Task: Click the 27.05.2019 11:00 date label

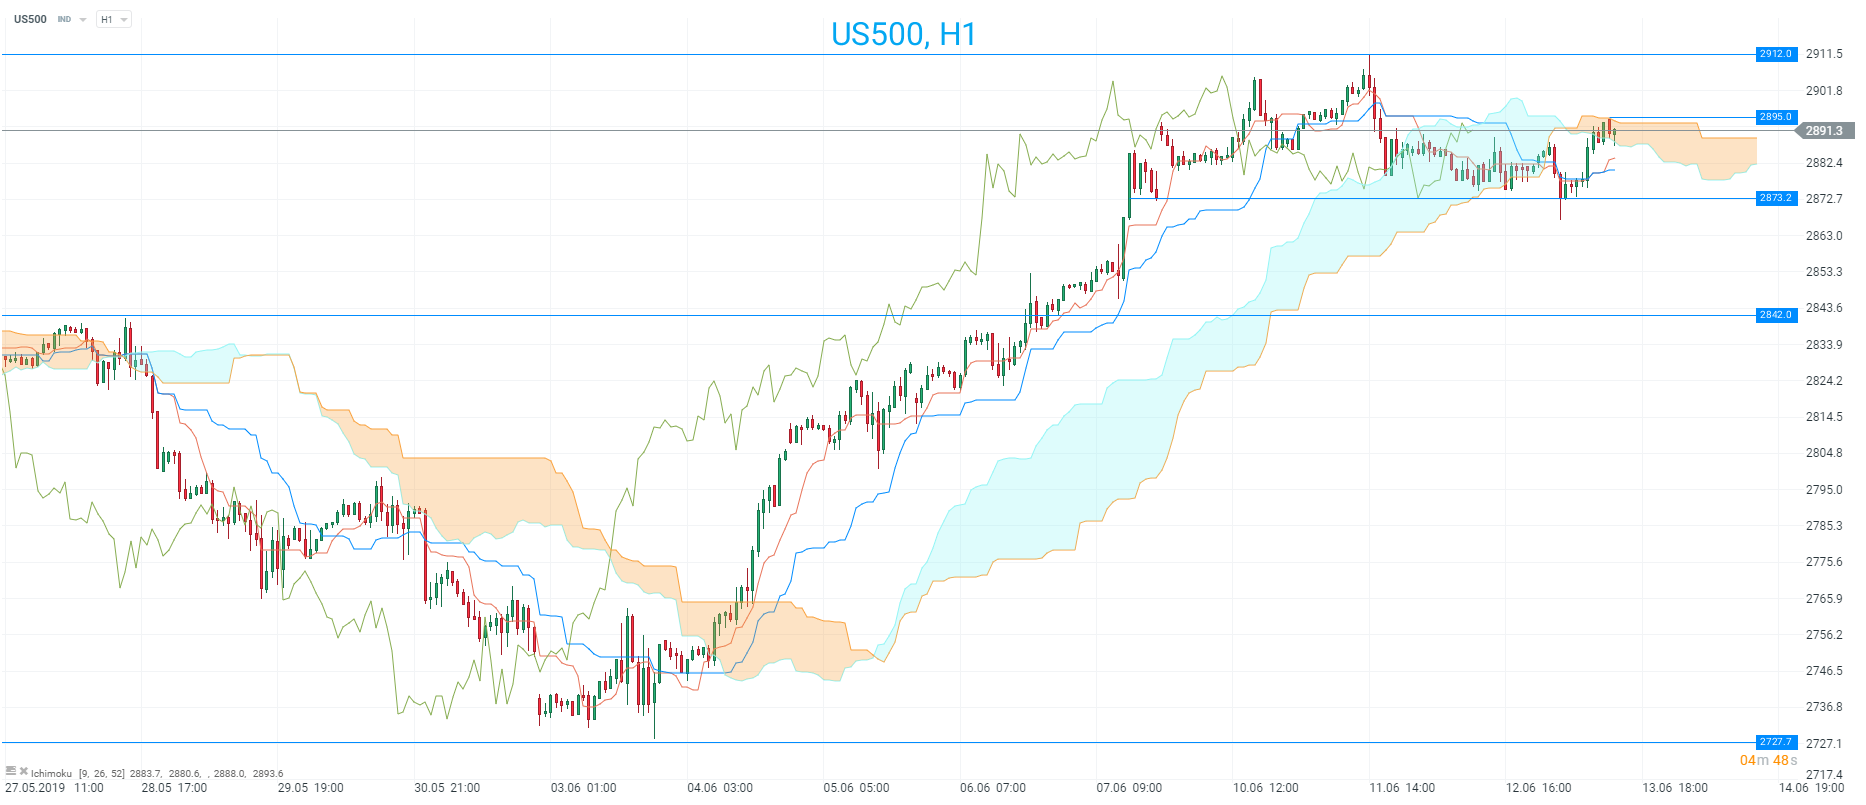Action: pyautogui.click(x=54, y=788)
